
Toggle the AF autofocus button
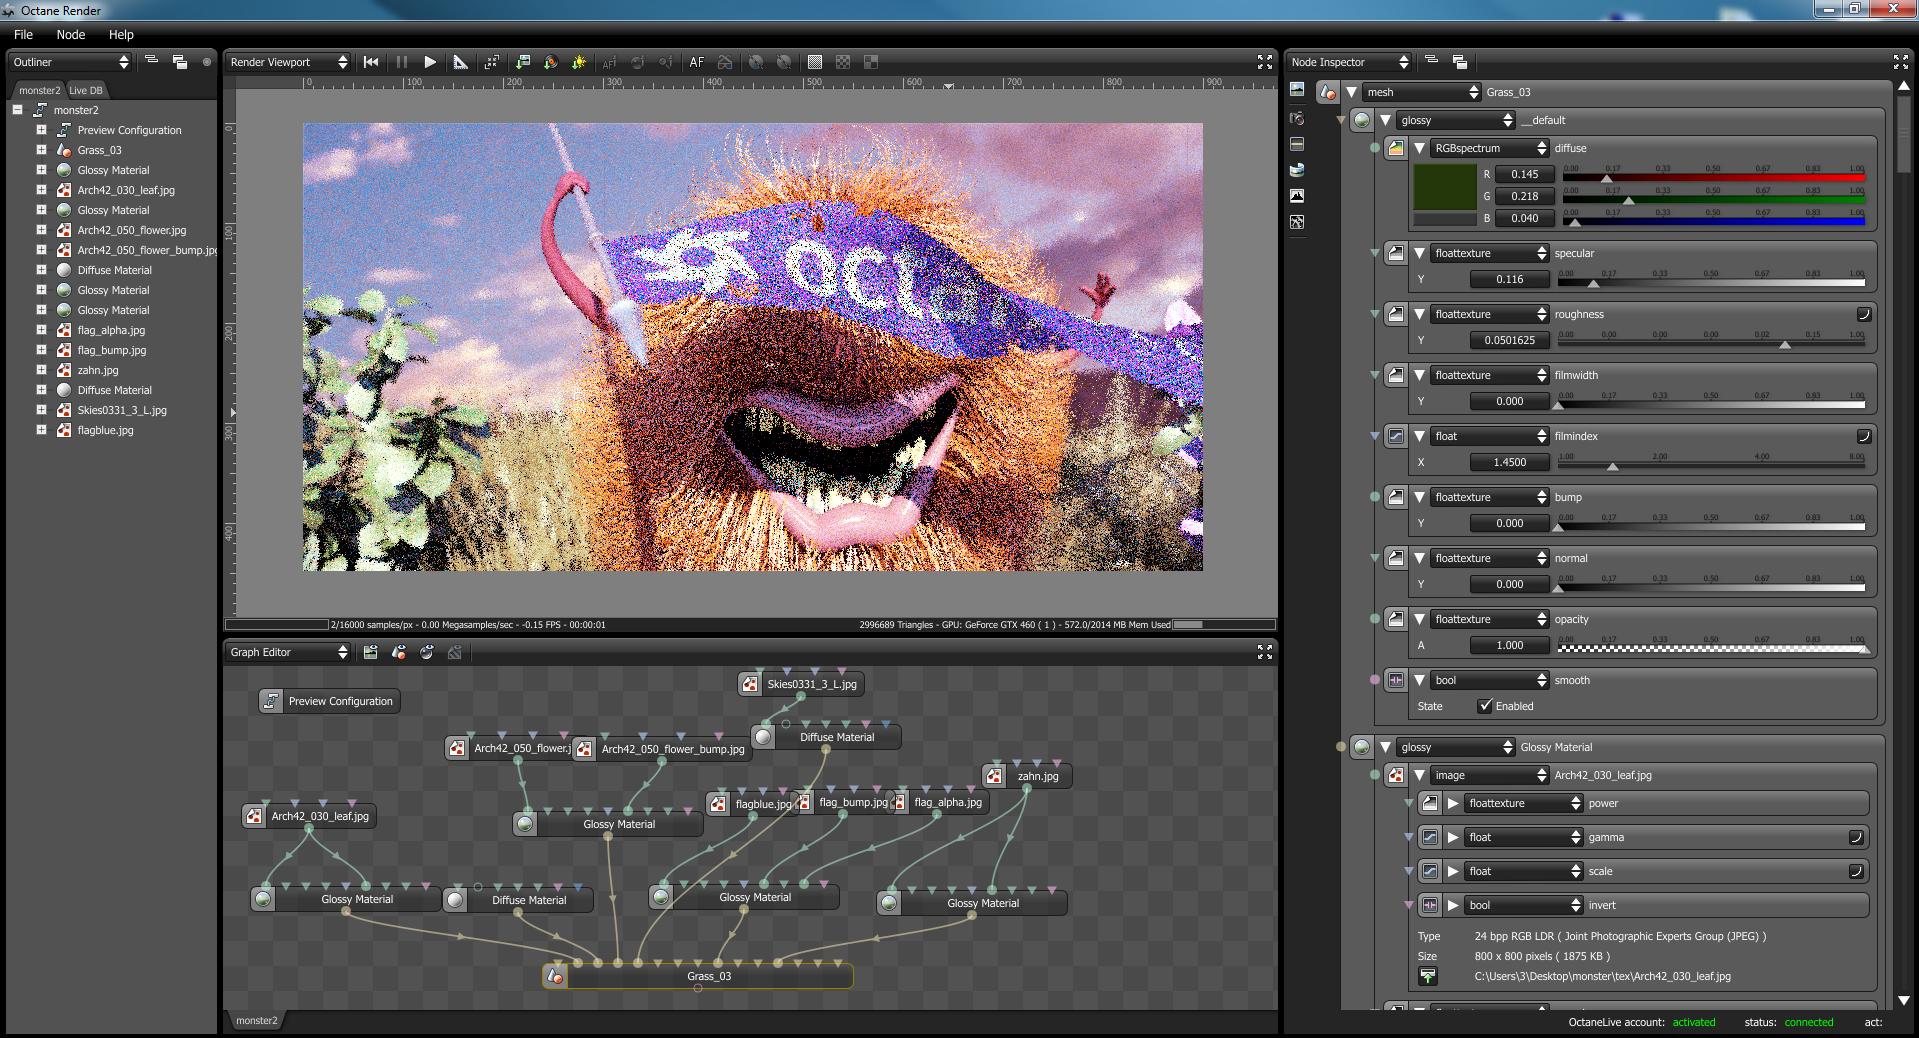click(x=697, y=62)
